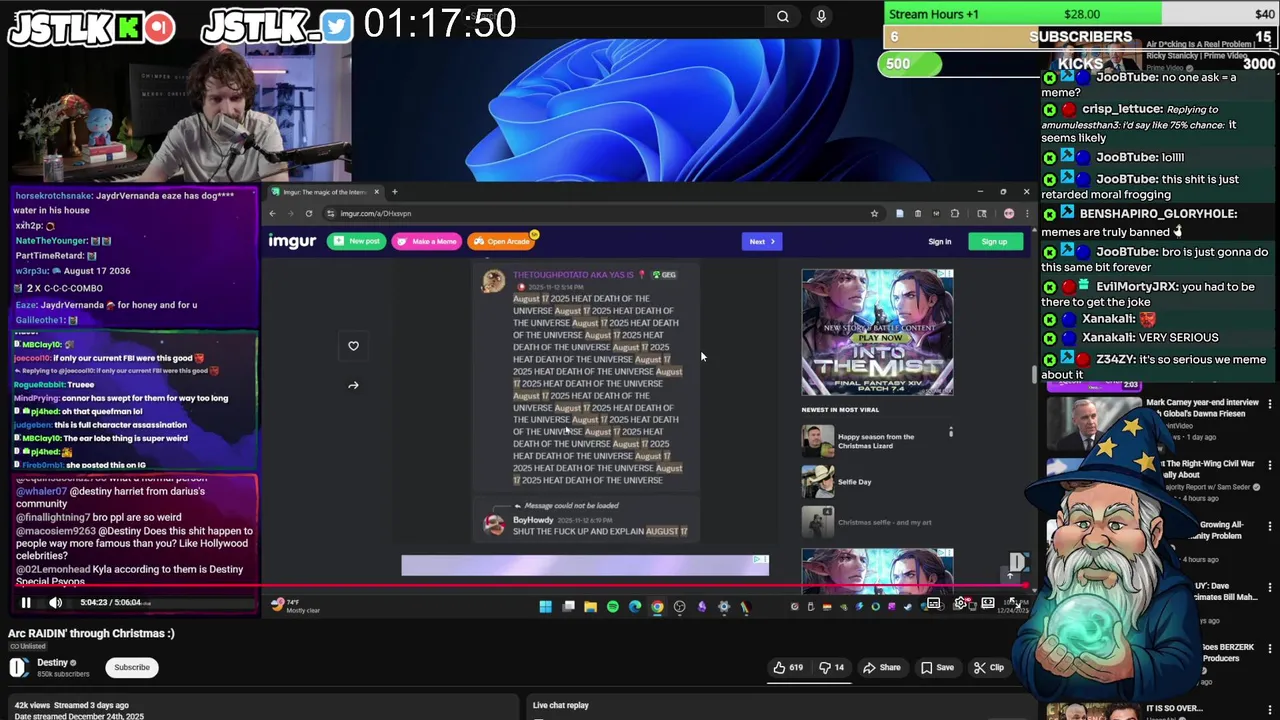Open the Into The Mist Final Fantasy ad

coord(877,332)
